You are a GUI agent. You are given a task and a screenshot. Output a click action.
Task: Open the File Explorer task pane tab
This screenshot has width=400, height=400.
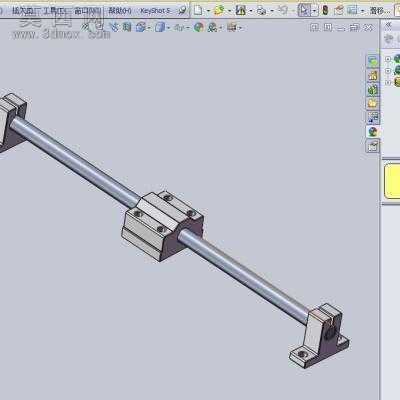pos(373,90)
